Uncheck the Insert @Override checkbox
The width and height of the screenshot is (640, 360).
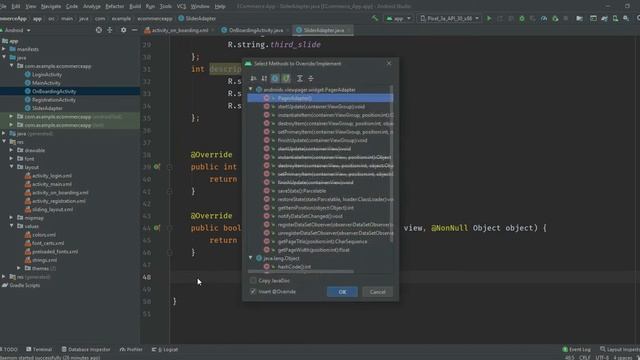253,291
